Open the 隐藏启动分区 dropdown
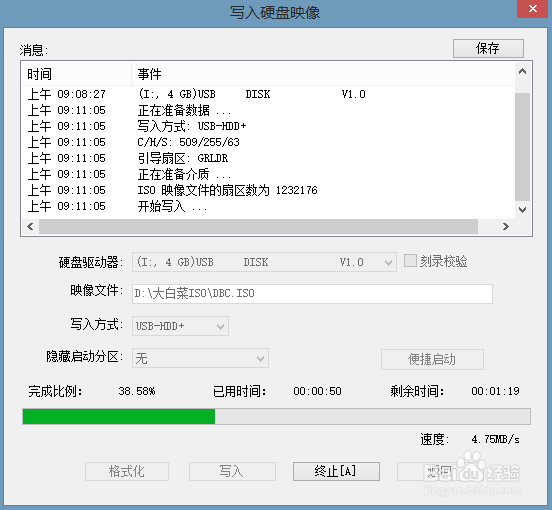Viewport: 552px width, 510px height. pos(200,358)
